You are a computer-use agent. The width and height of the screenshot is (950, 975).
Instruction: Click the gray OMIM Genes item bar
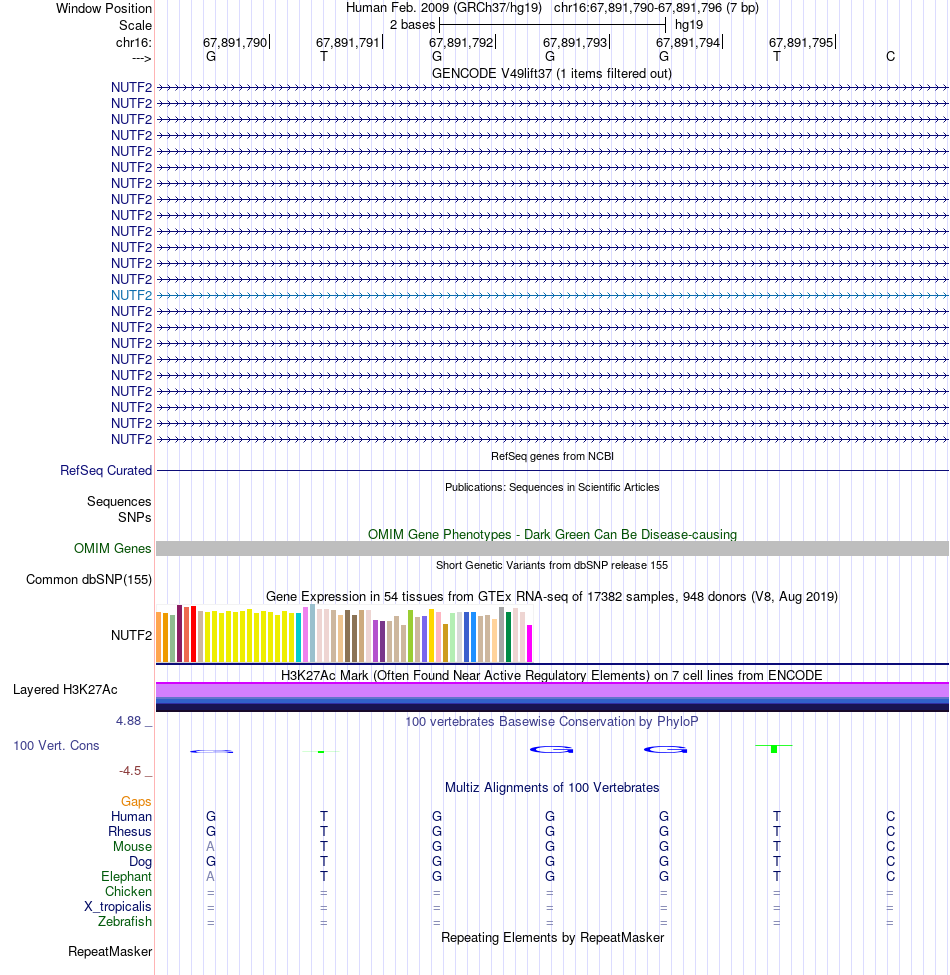[x=552, y=548]
